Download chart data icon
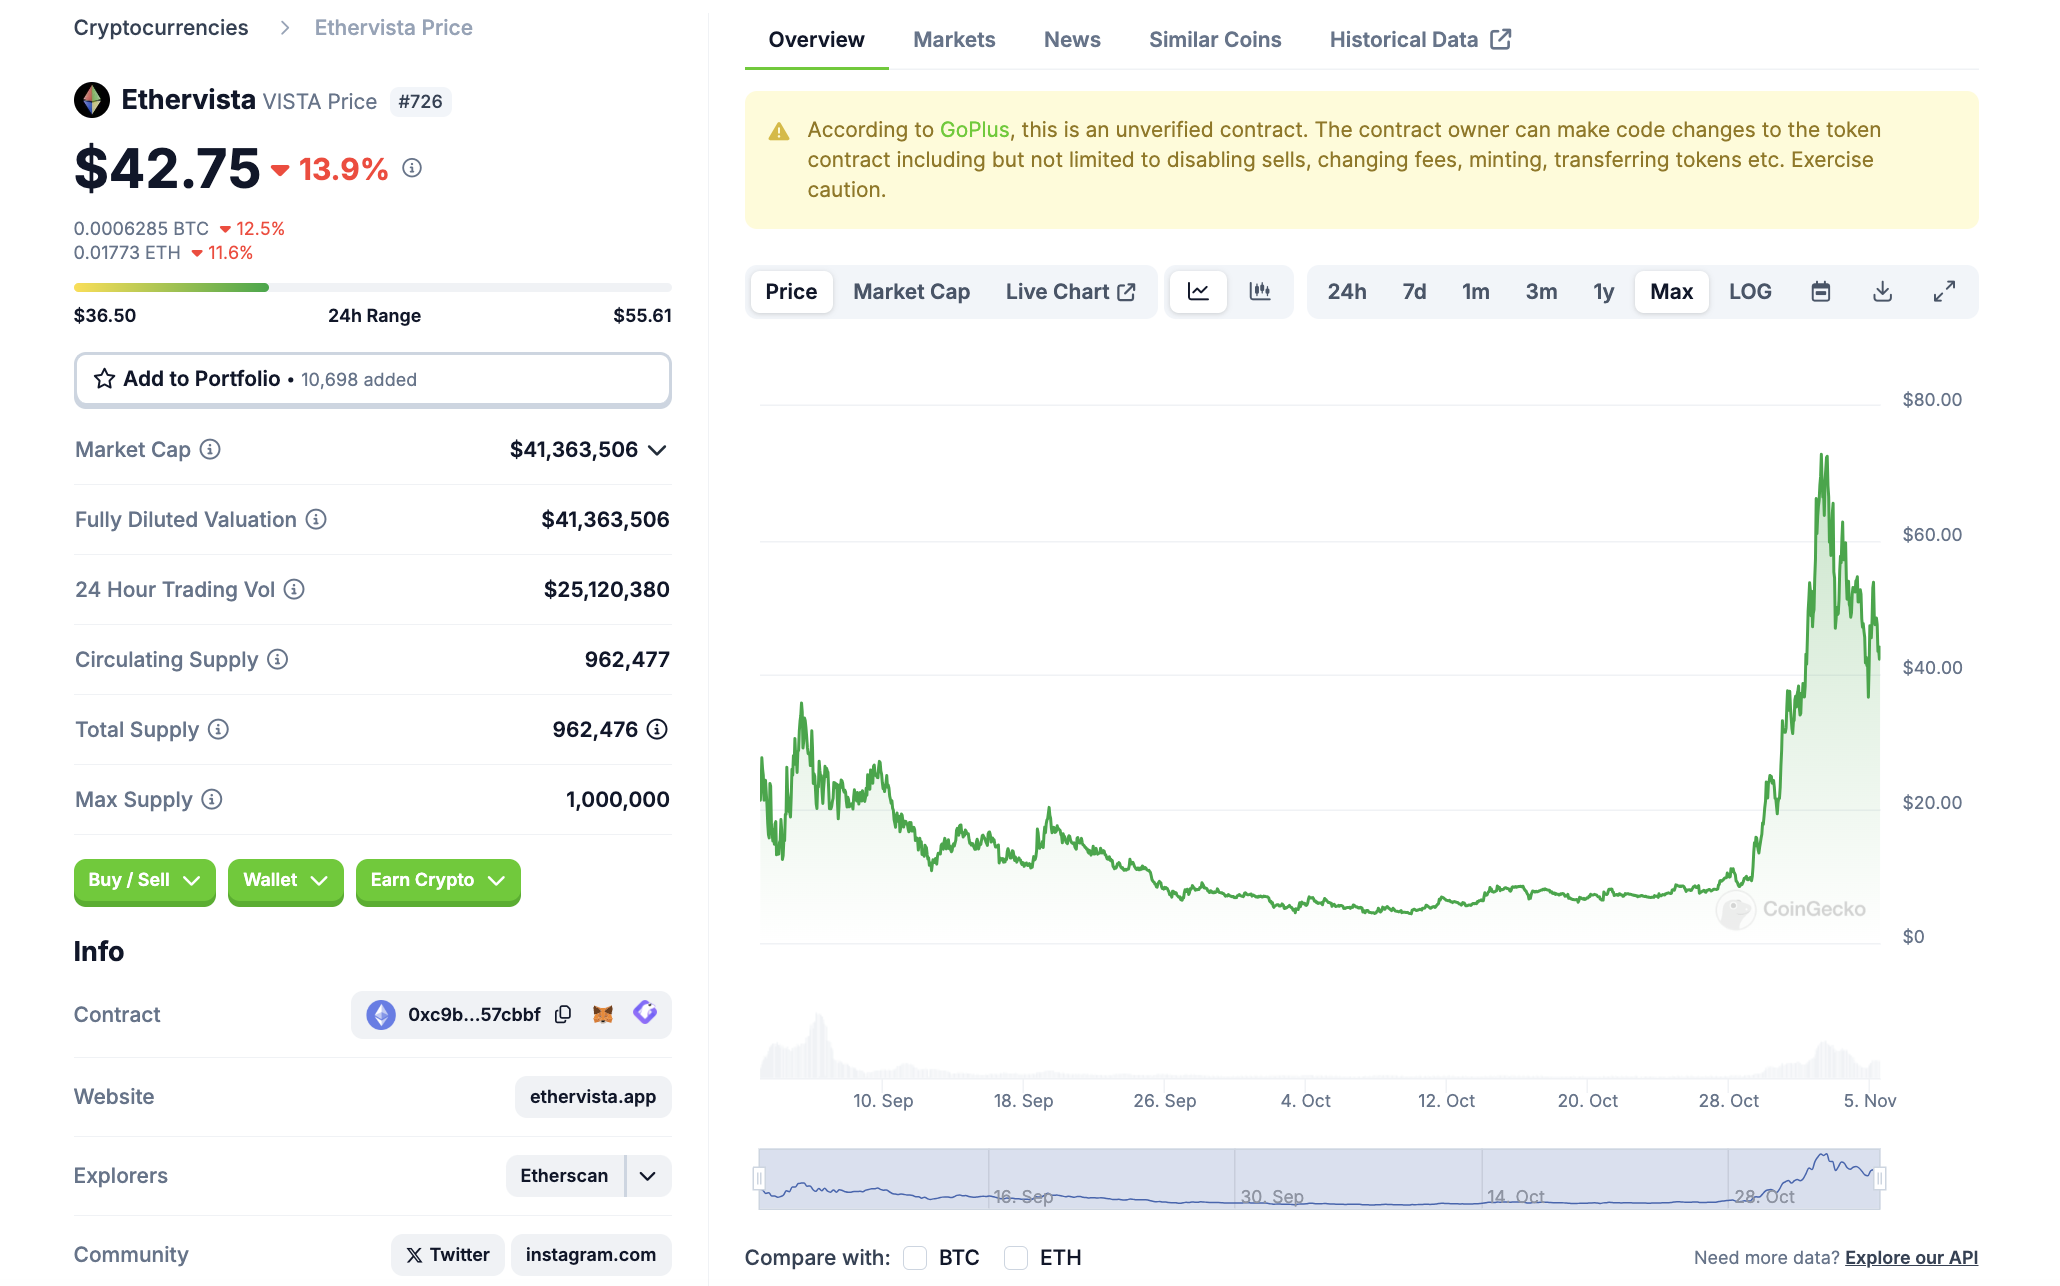The image size is (2060, 1286). click(x=1881, y=291)
